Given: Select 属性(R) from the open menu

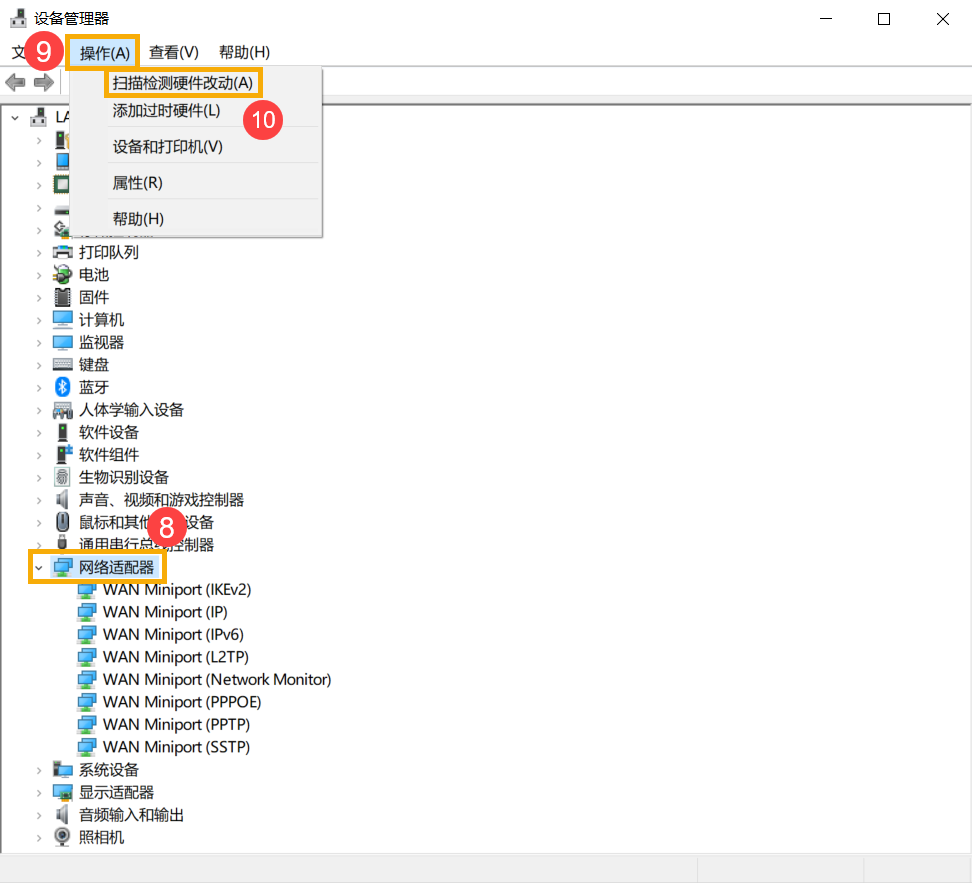Looking at the screenshot, I should [137, 182].
